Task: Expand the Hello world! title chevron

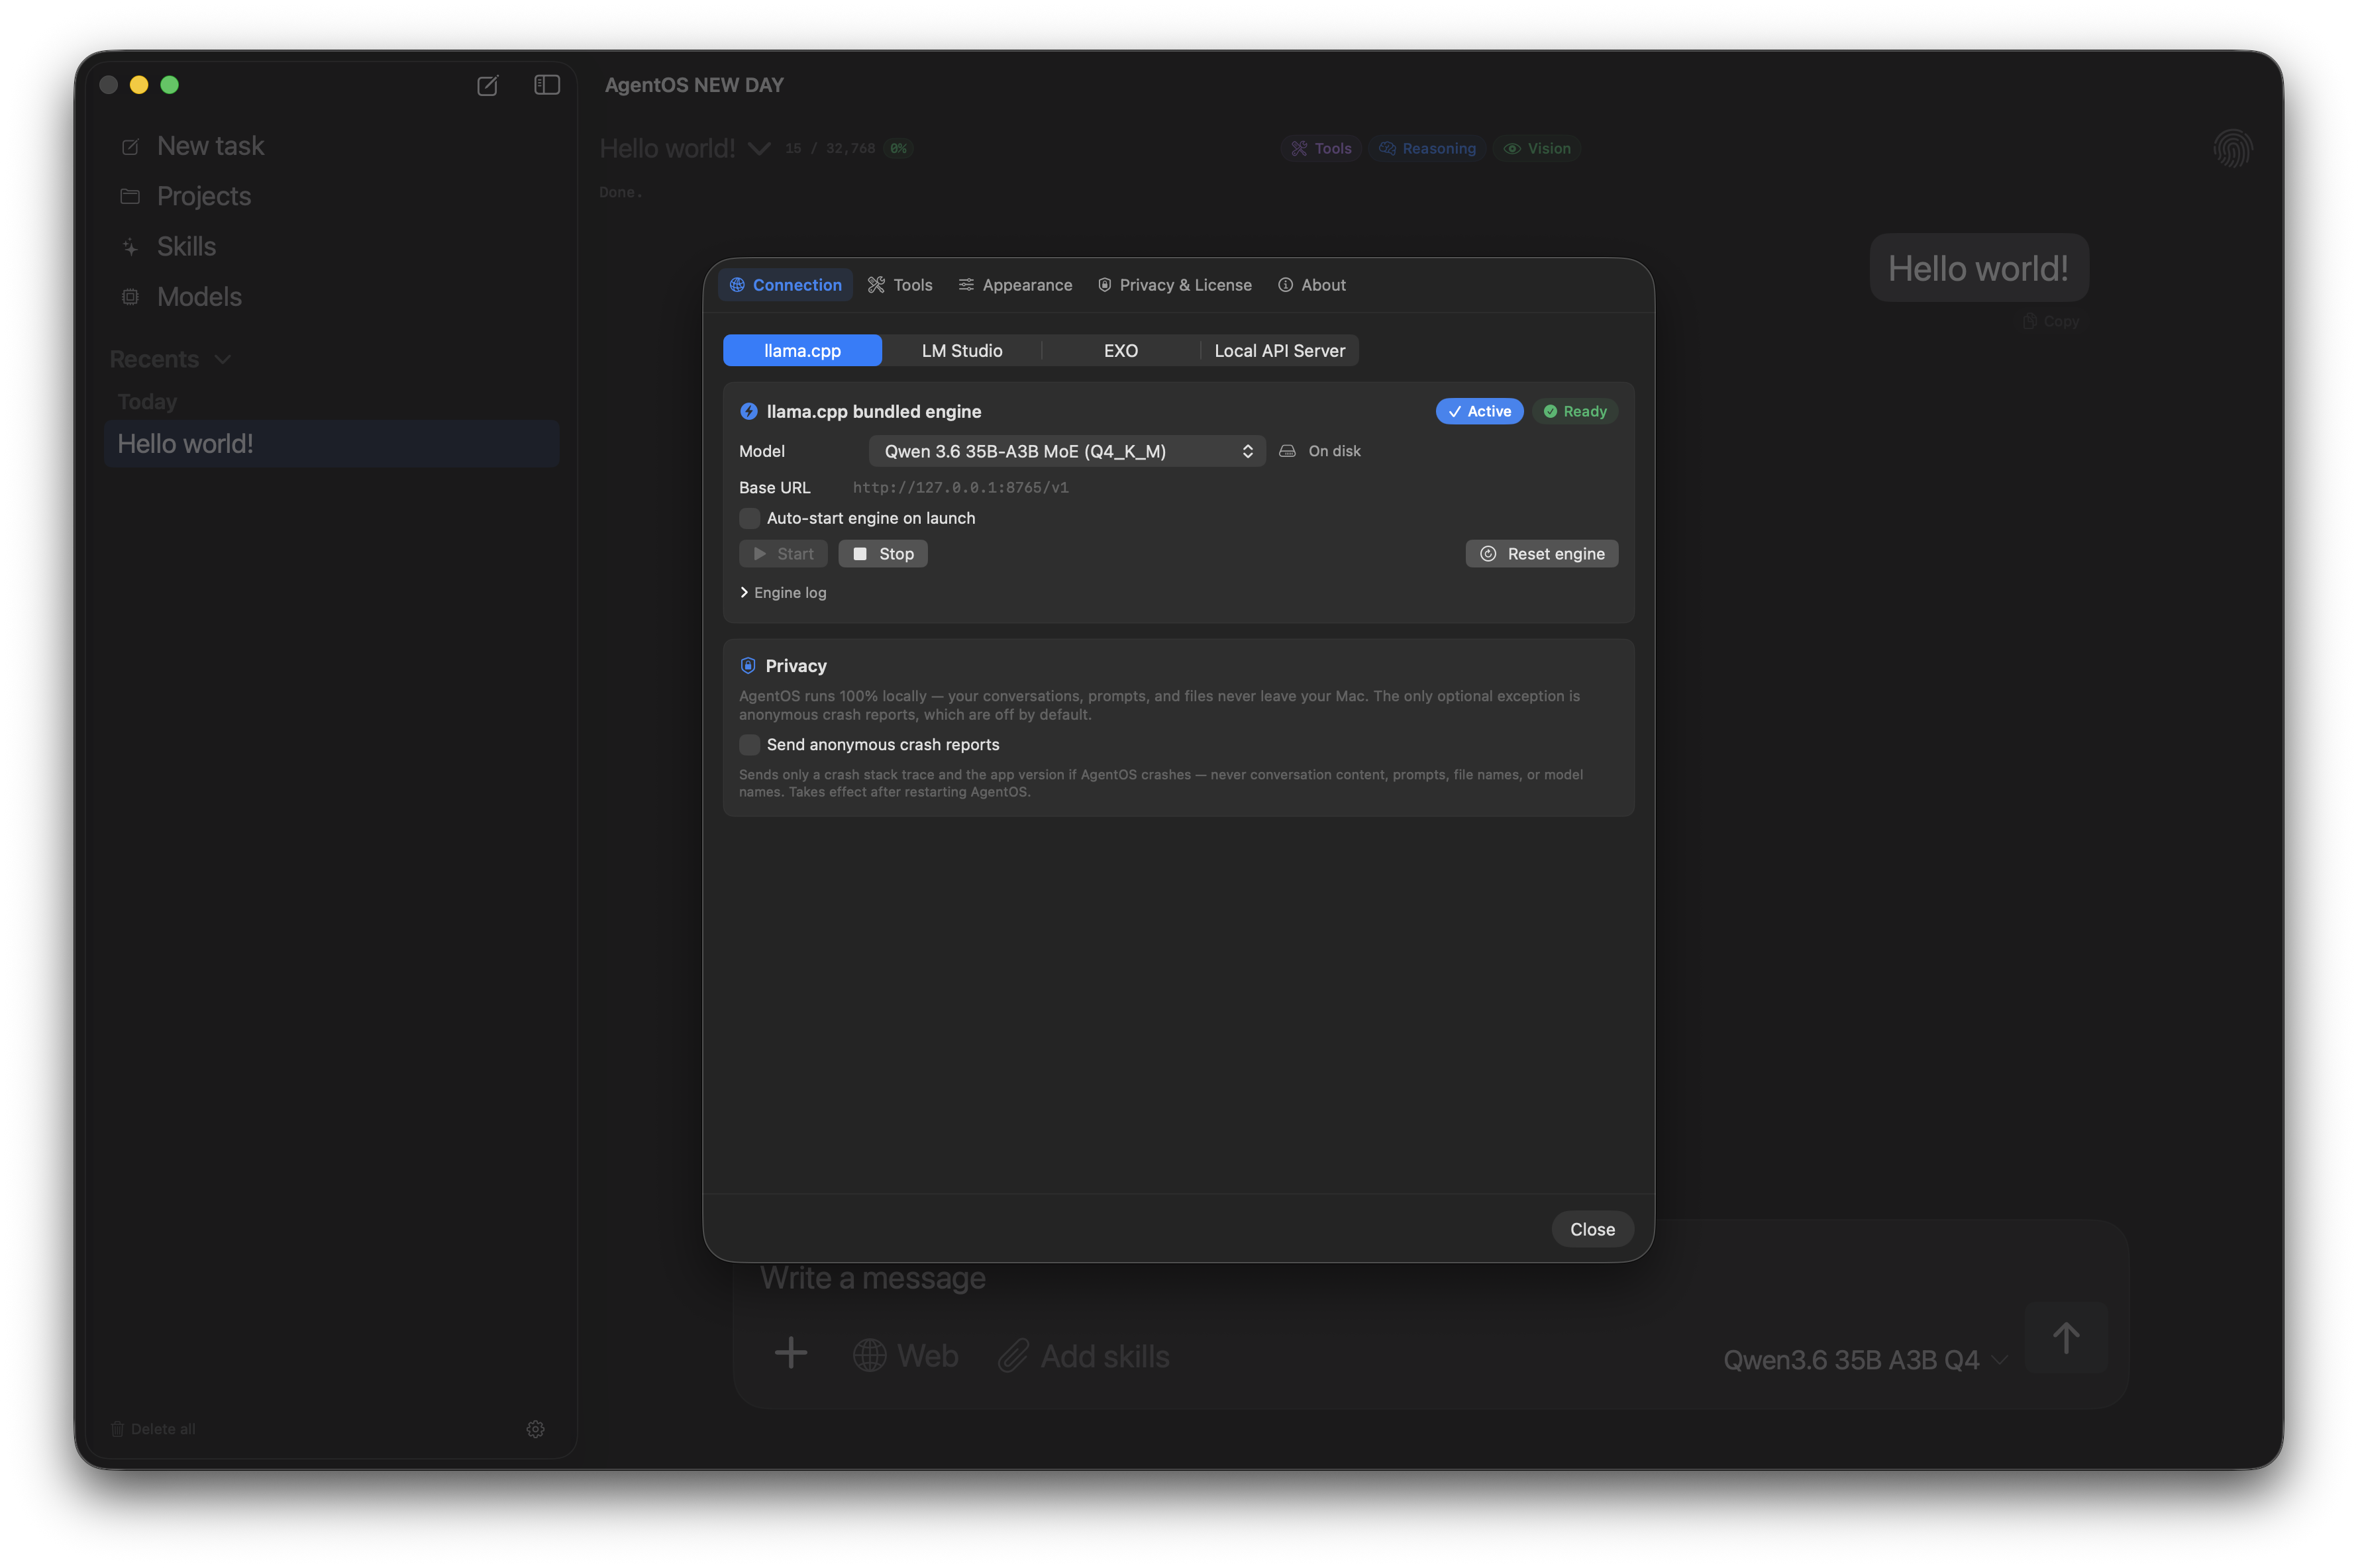Action: (x=759, y=149)
